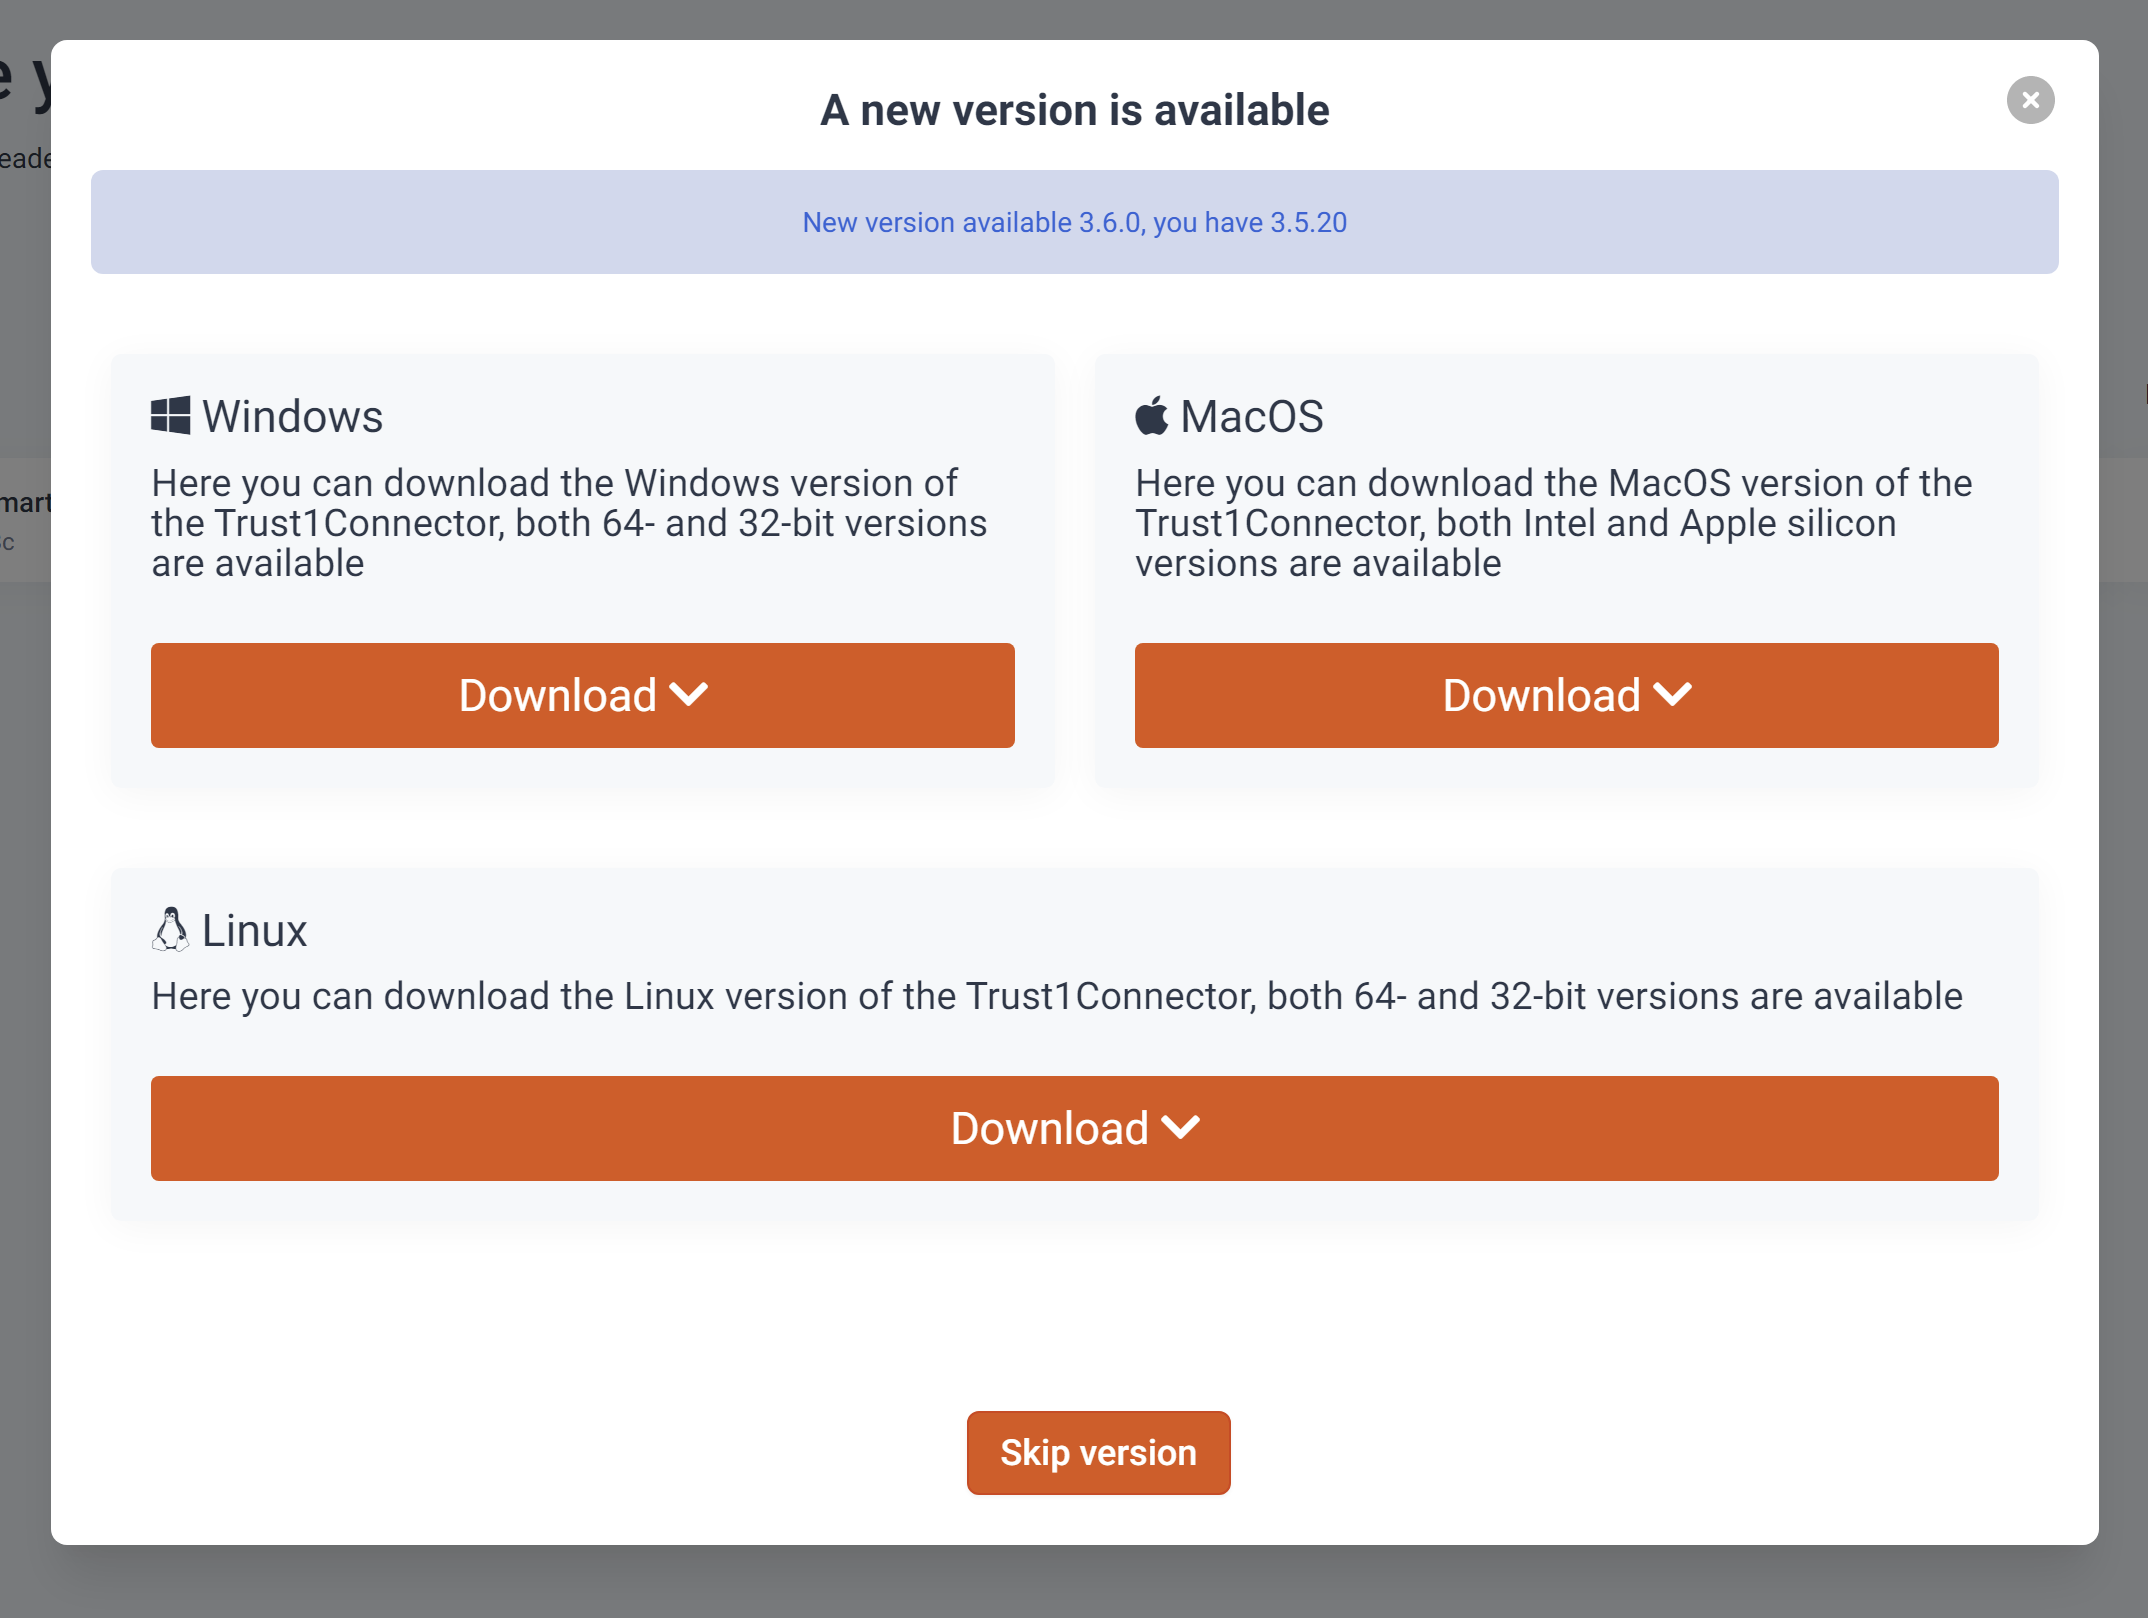Click the Windows Download button label
The width and height of the screenshot is (2148, 1618).
557,696
